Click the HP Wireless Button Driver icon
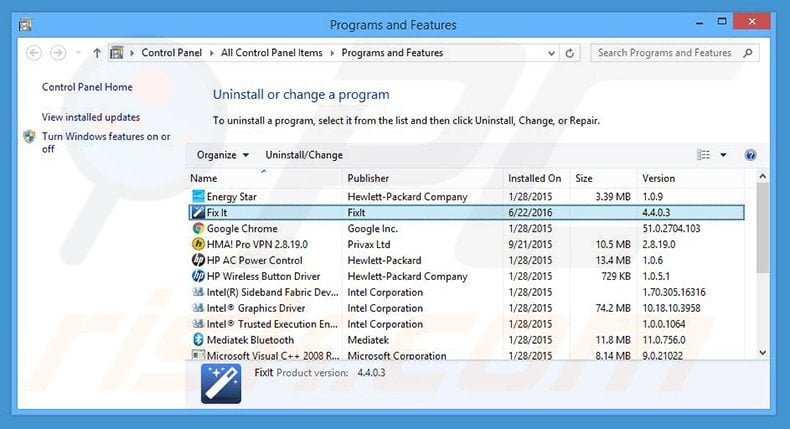 [x=199, y=276]
